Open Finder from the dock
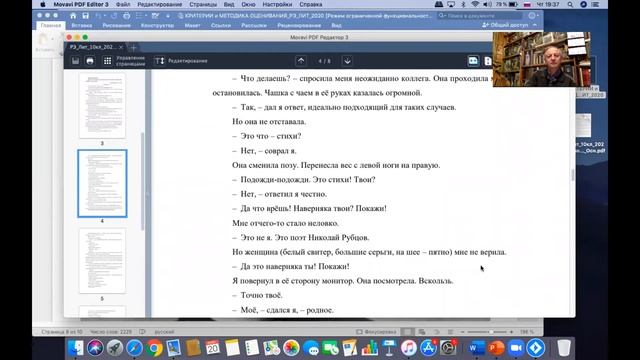The height and width of the screenshot is (360, 640). (x=76, y=348)
